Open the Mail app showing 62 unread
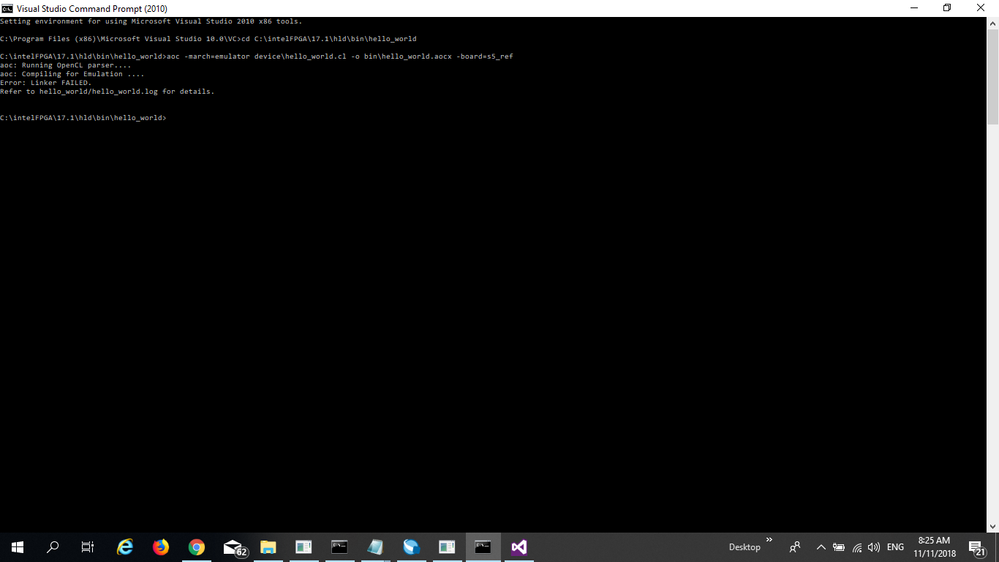 coord(235,548)
